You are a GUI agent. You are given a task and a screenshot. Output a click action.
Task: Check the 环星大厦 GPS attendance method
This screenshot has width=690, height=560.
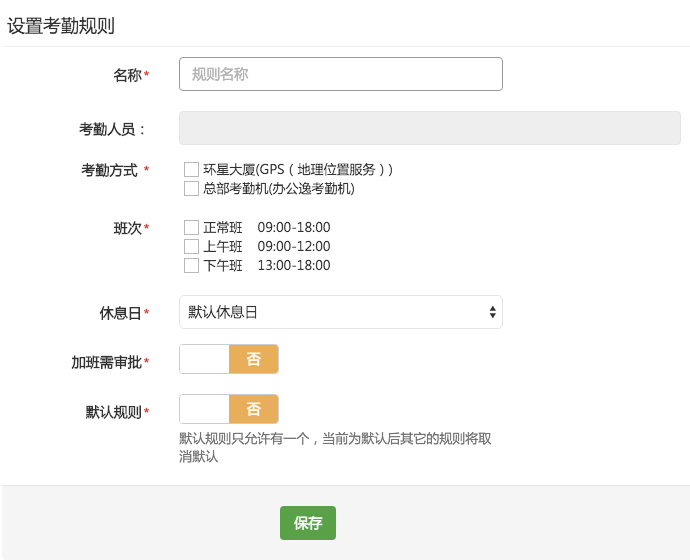pyautogui.click(x=191, y=169)
